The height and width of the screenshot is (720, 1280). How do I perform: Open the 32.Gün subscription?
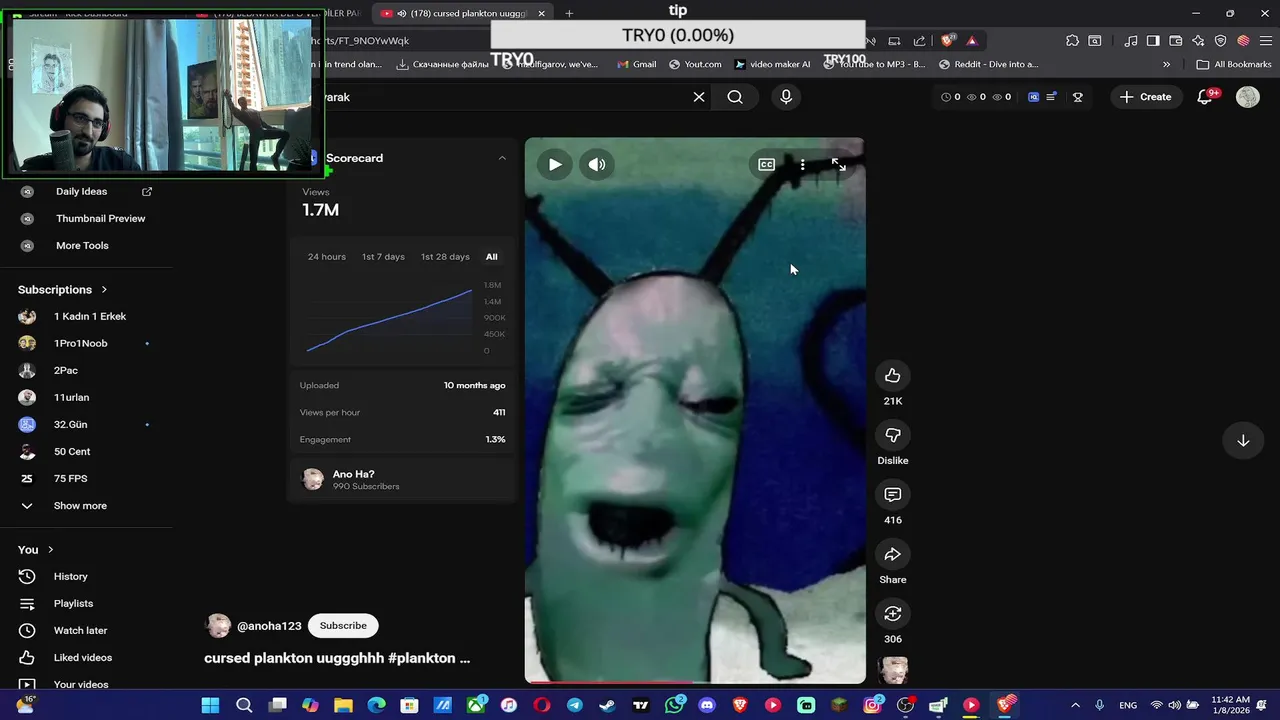point(86,424)
